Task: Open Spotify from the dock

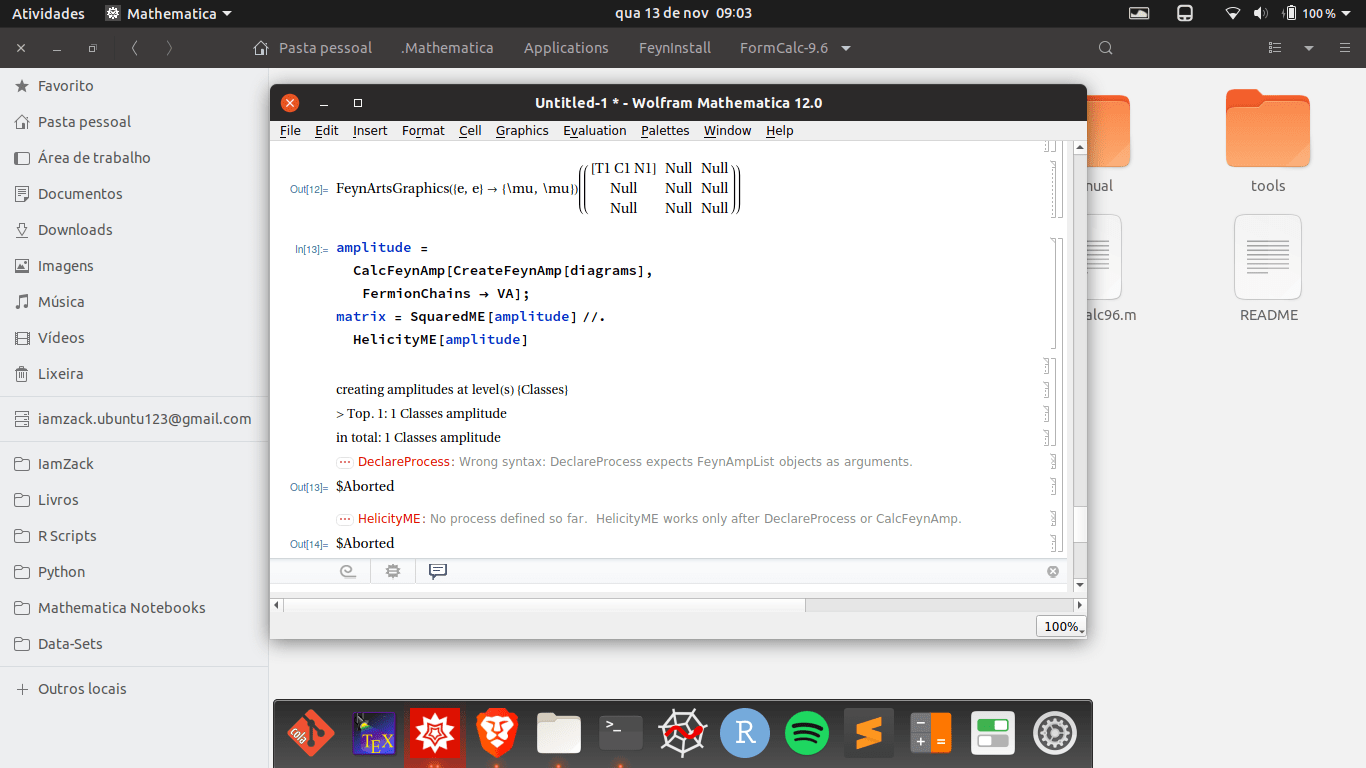Action: point(806,733)
